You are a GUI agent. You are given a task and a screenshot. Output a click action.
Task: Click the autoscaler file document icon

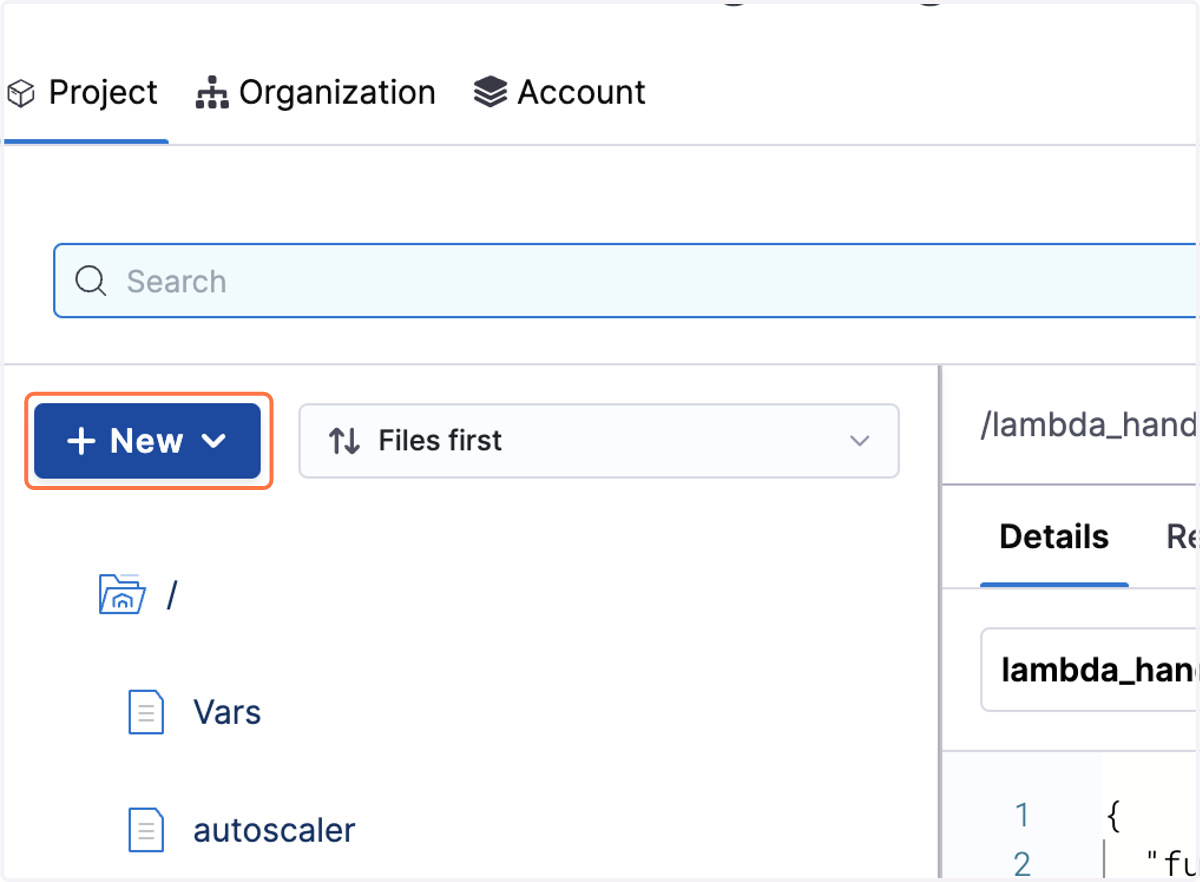pos(146,831)
